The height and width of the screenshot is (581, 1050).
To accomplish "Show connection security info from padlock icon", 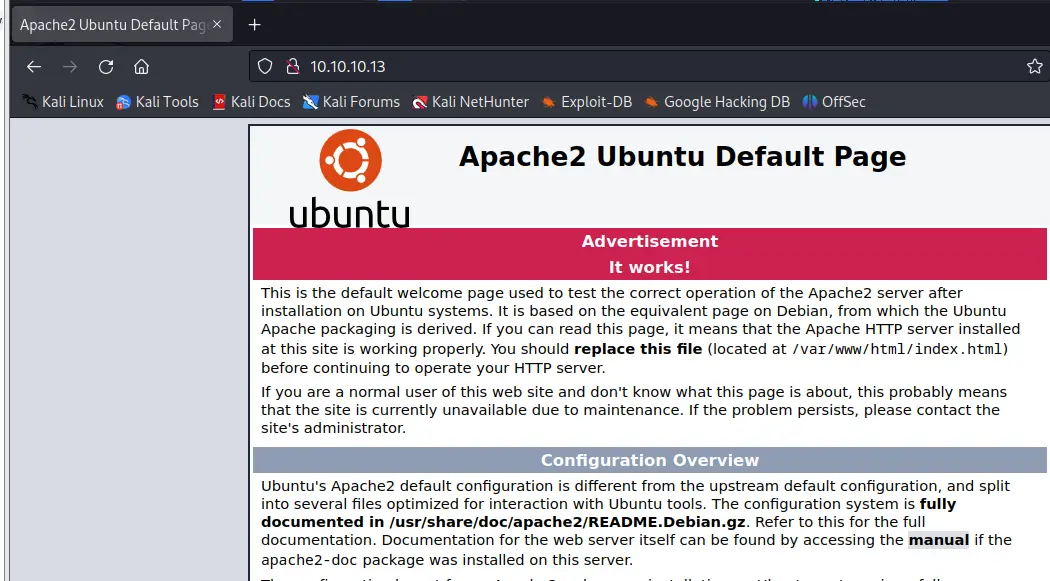I will coord(293,66).
